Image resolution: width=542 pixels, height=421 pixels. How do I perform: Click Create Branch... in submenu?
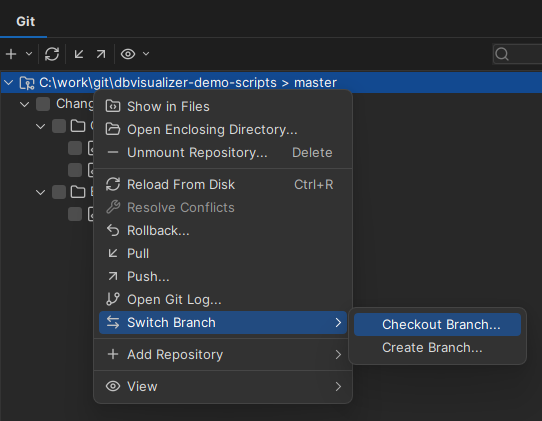coord(437,347)
